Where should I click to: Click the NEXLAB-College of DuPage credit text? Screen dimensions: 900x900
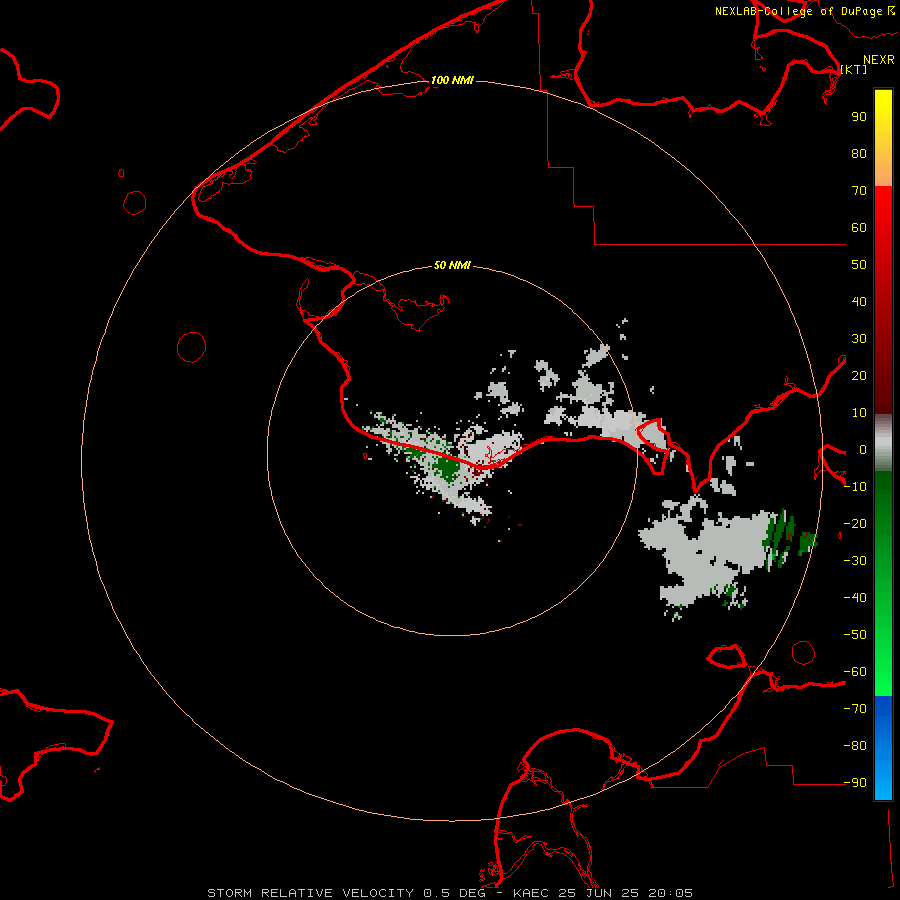(x=798, y=11)
